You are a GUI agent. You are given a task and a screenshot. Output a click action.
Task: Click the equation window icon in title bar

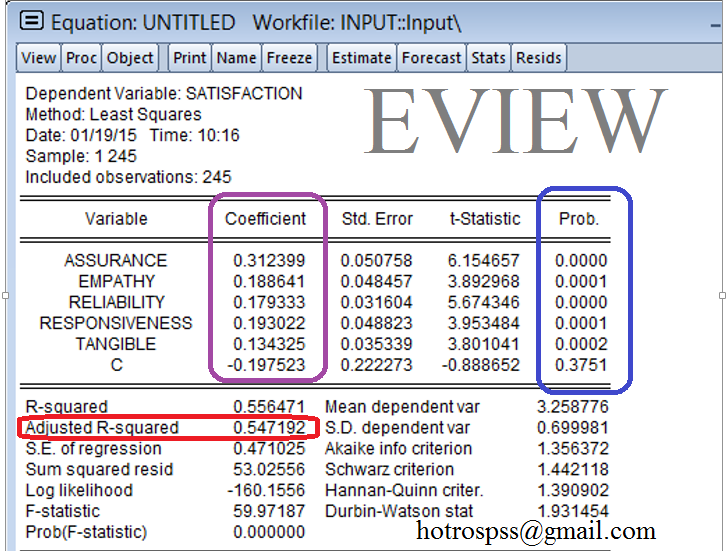(x=32, y=21)
